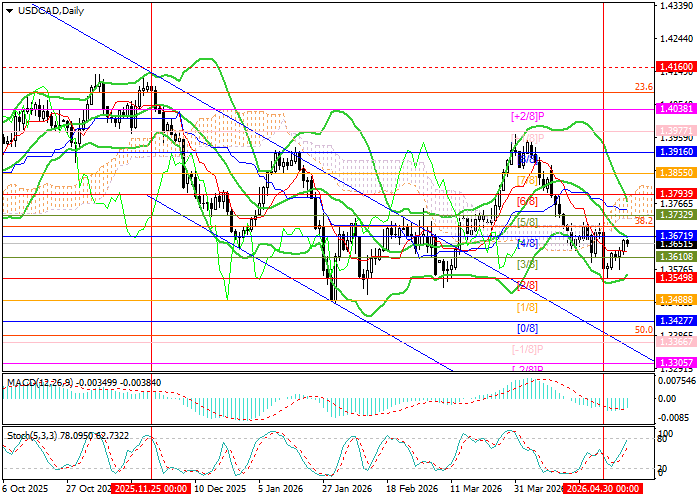The height and width of the screenshot is (500, 700).
Task: Click the [1/8] Murrey level label
Action: coord(527,307)
